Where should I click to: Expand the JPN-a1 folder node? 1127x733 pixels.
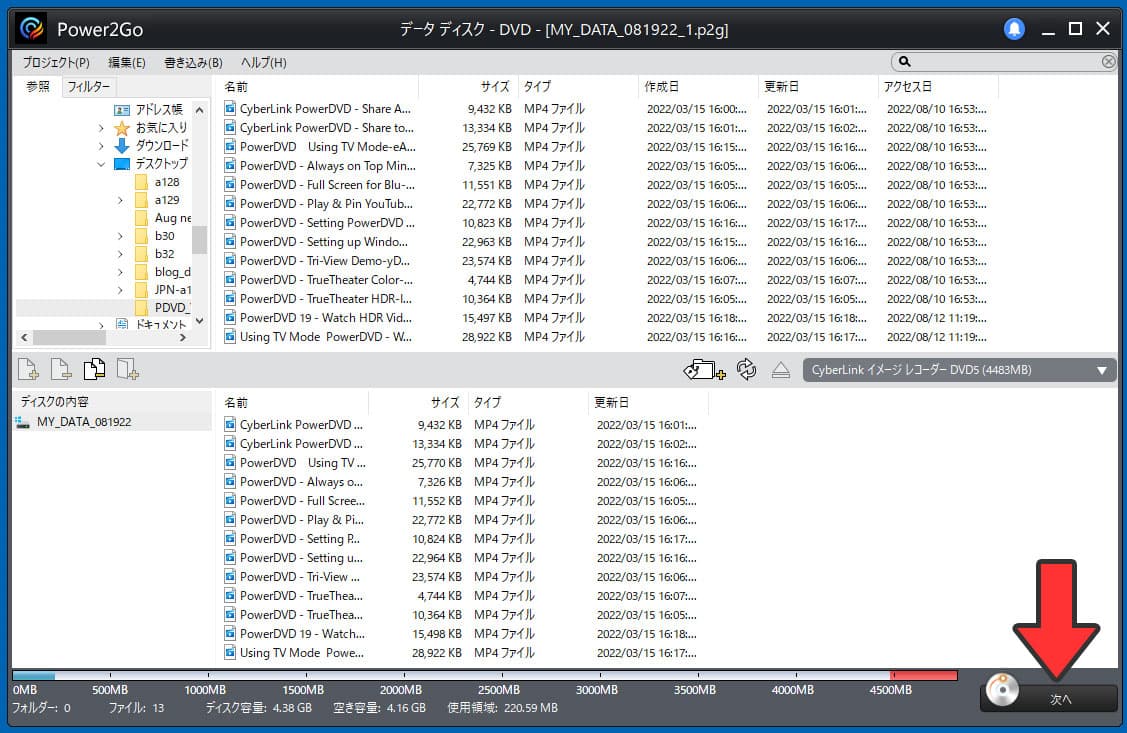(x=120, y=290)
